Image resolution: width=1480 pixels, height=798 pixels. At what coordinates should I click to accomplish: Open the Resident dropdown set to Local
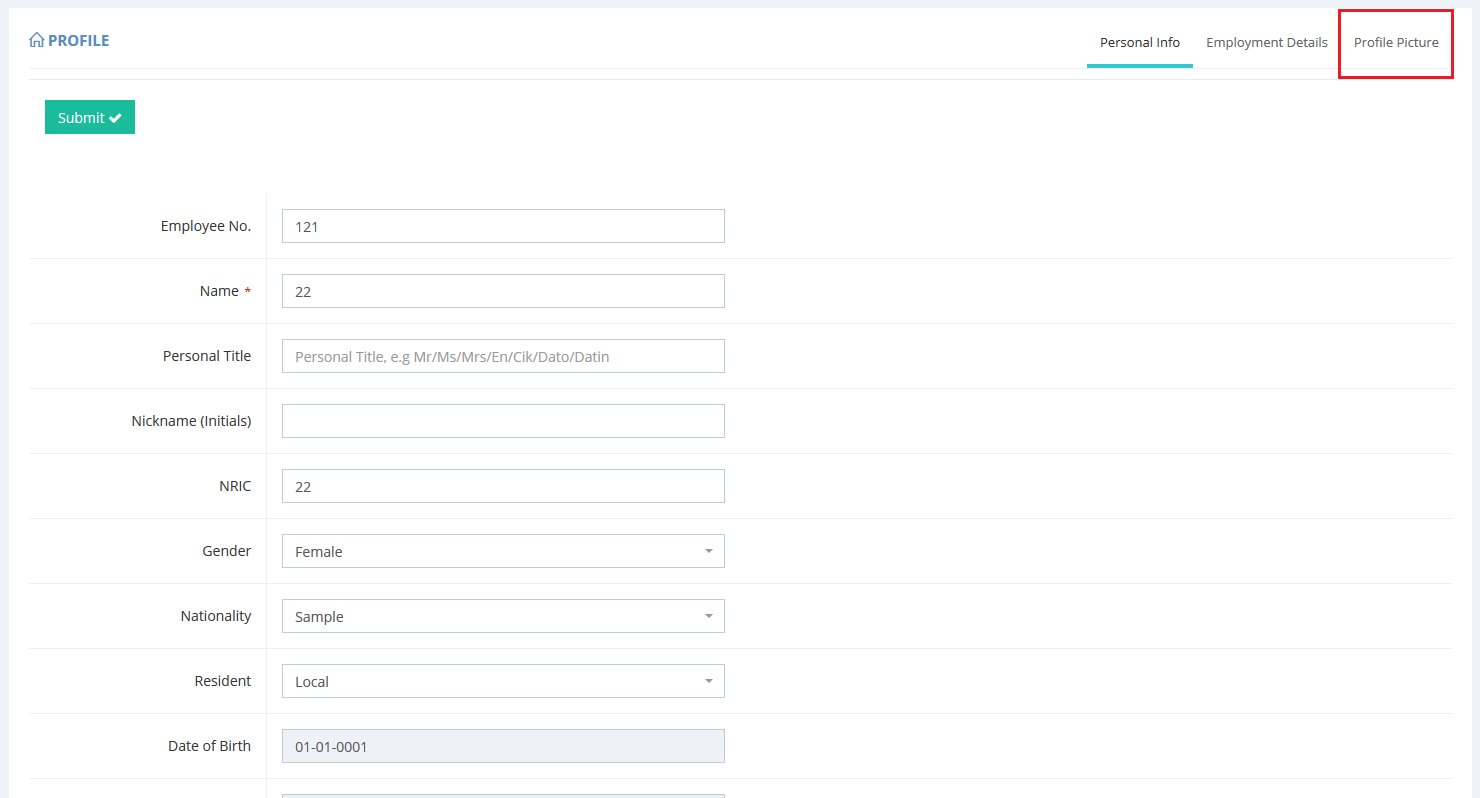click(x=502, y=681)
